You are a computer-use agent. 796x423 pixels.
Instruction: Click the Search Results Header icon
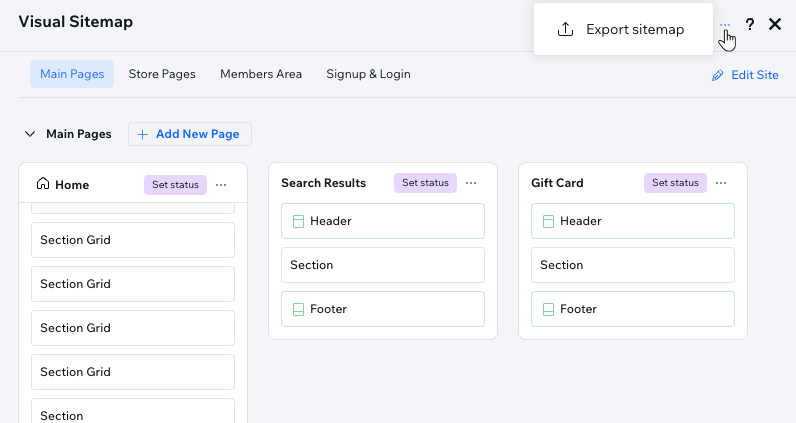298,221
